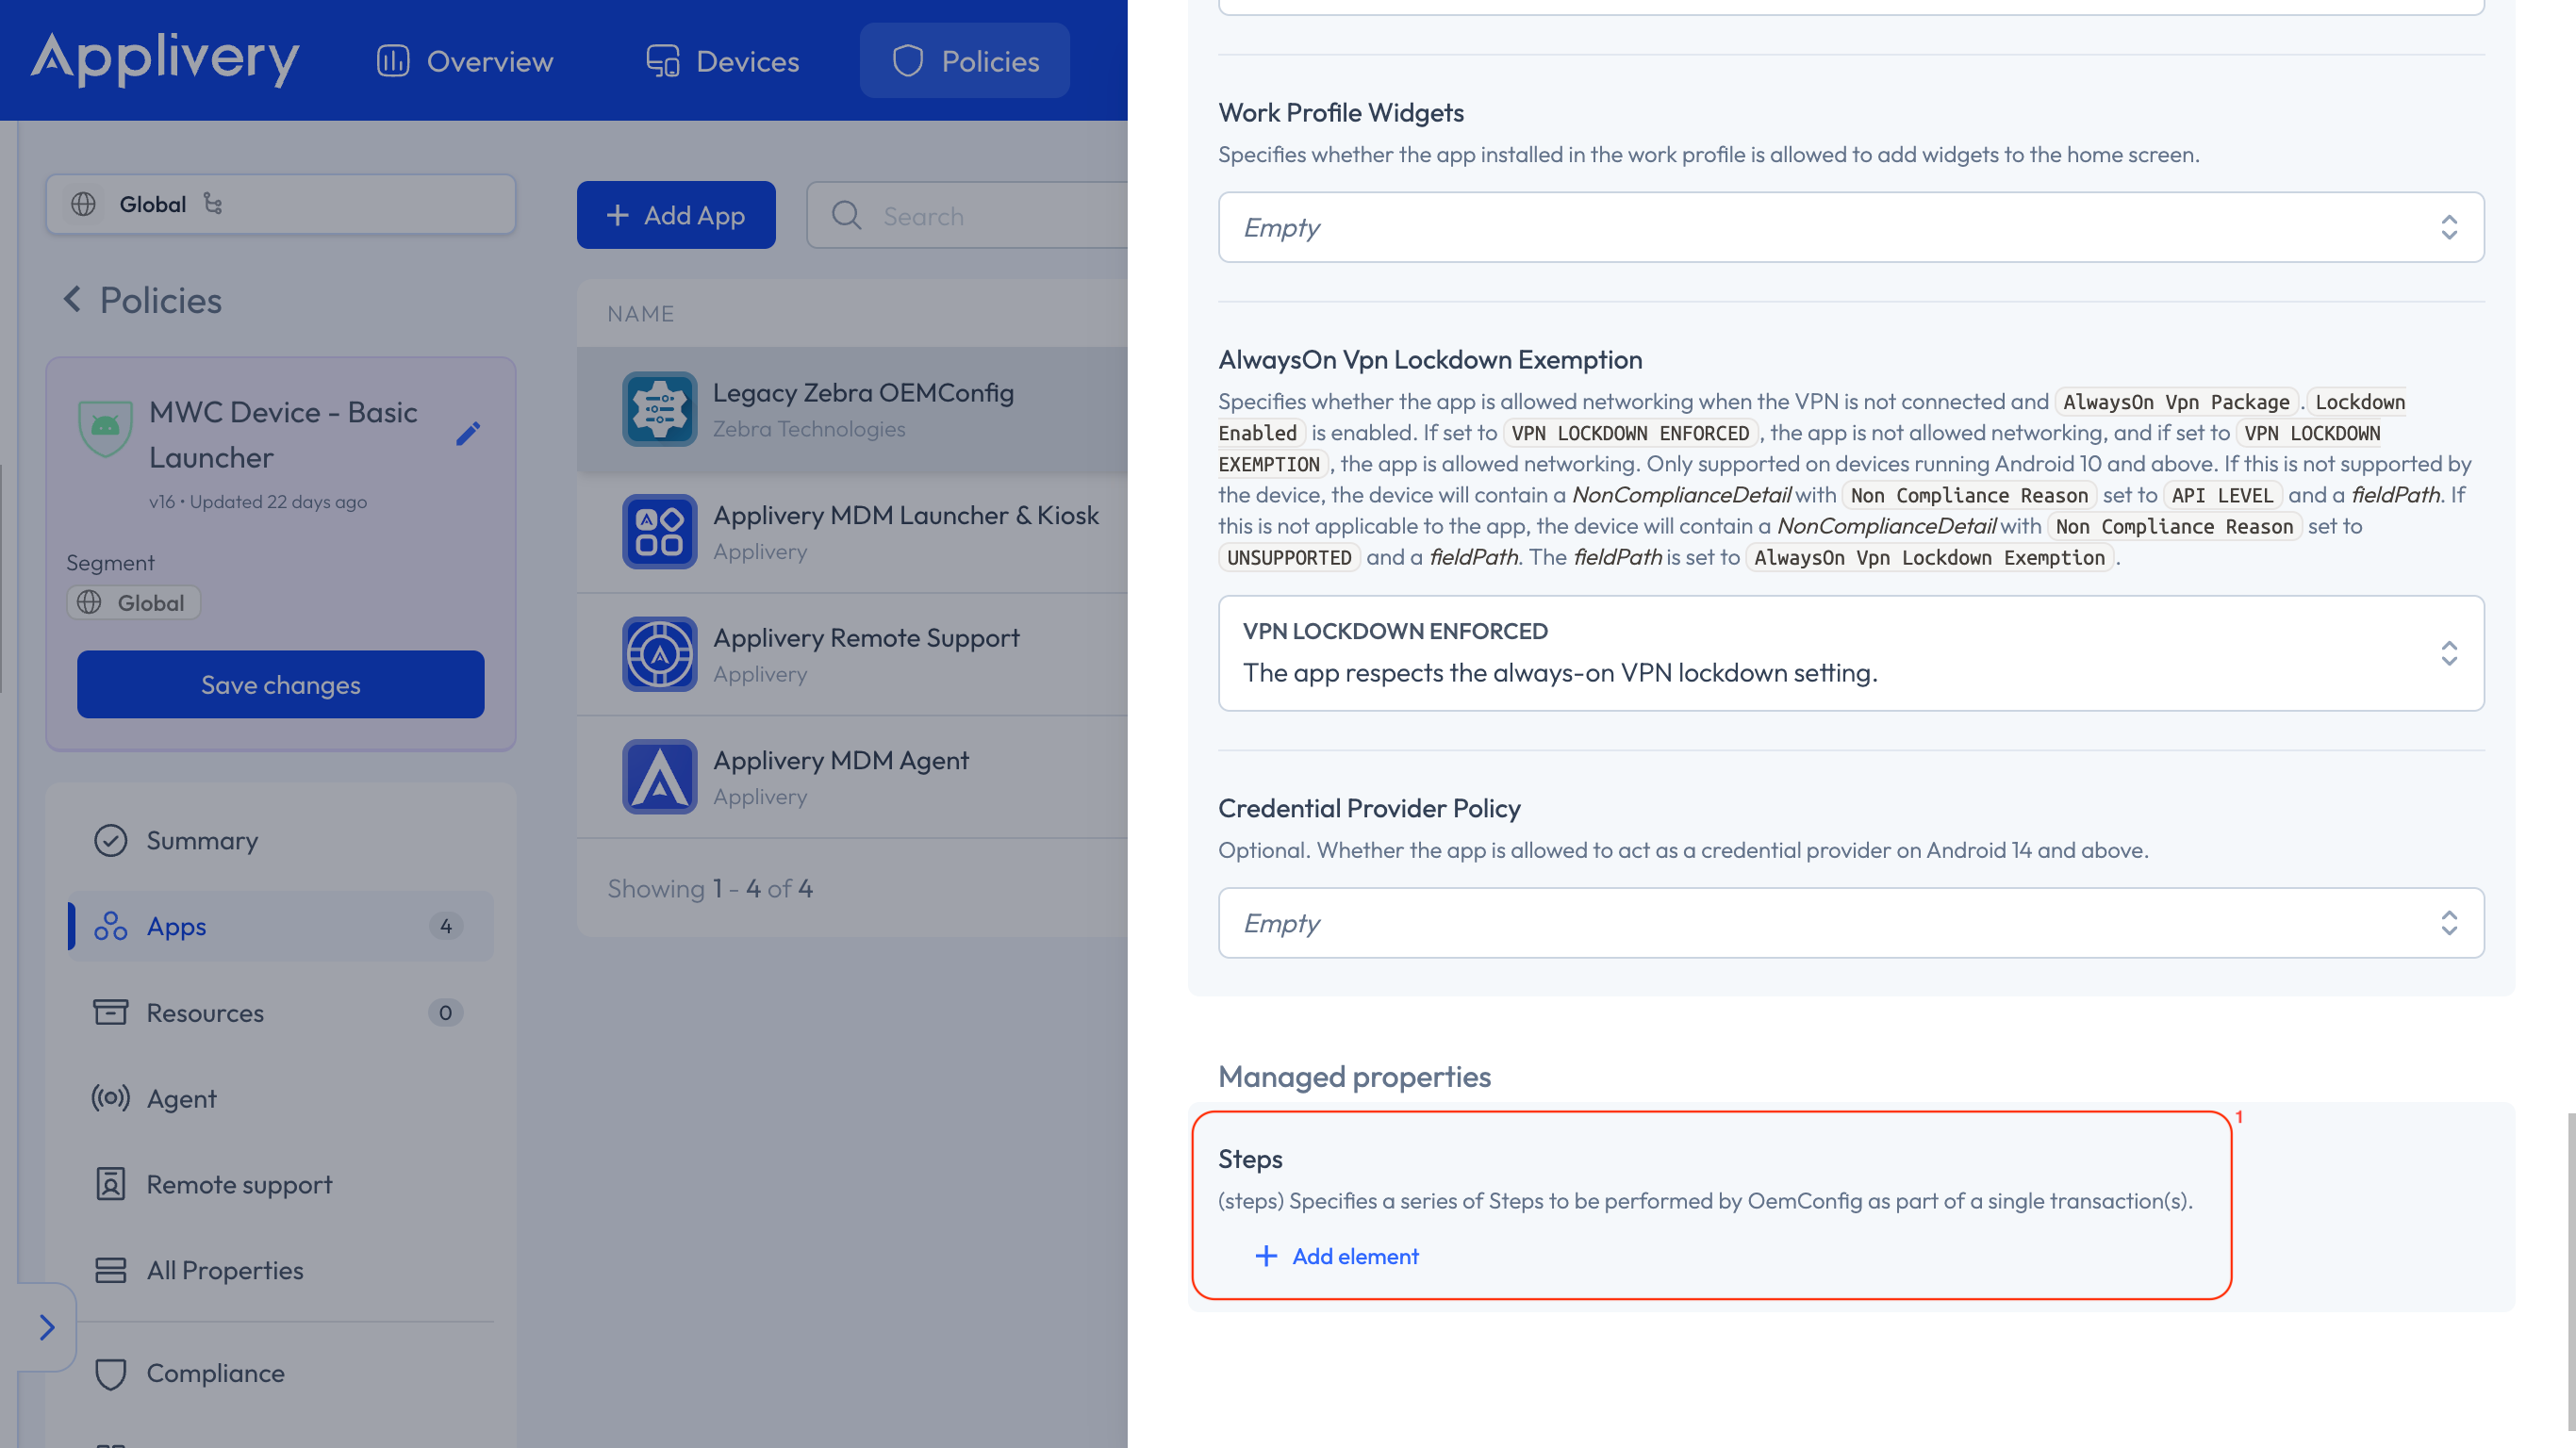2576x1448 pixels.
Task: Open the Work Profile Widgets dropdown
Action: pyautogui.click(x=1850, y=227)
